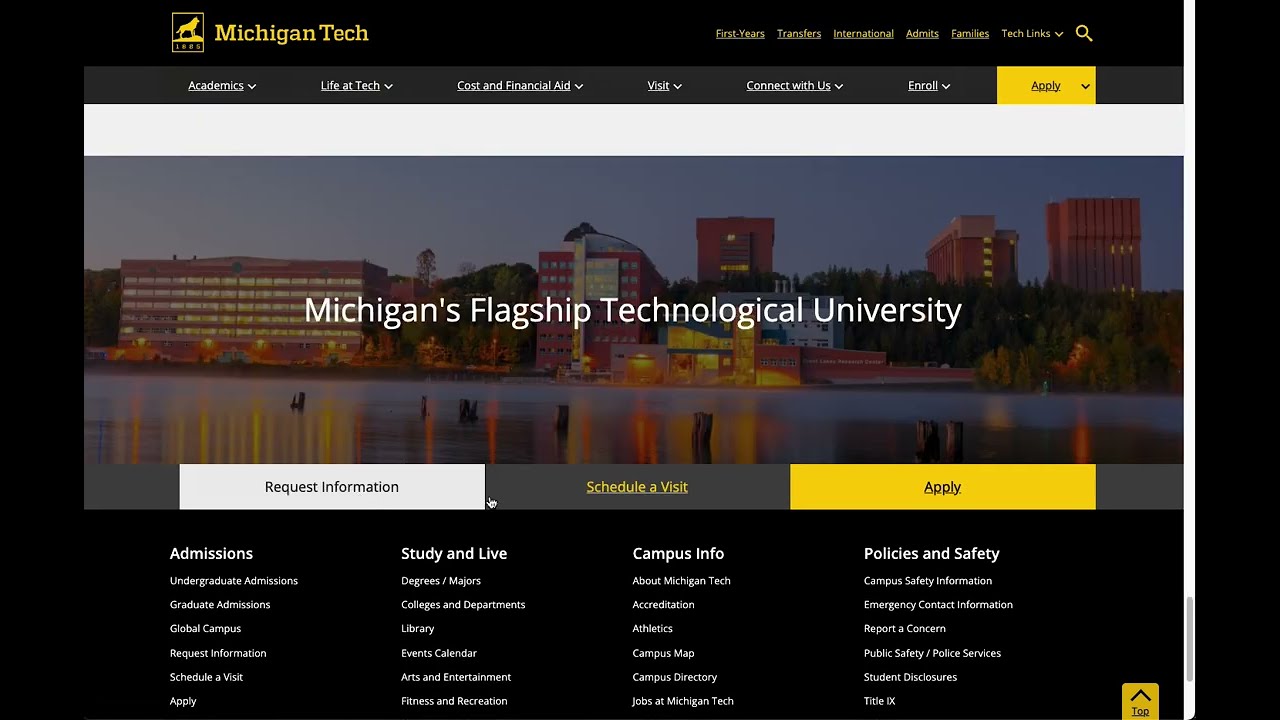Visit the Athletics page
This screenshot has height=720, width=1280.
pyautogui.click(x=652, y=629)
